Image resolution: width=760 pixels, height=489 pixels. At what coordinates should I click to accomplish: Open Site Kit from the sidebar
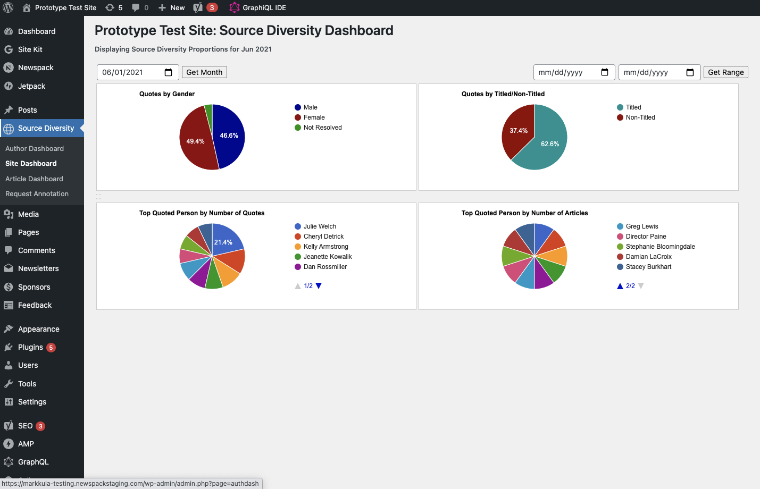[x=30, y=49]
